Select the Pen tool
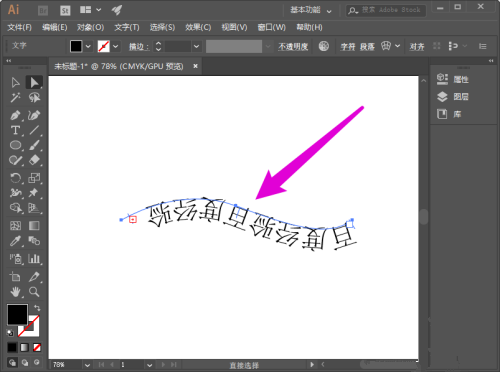Viewport: 500px width, 372px height. (15, 115)
